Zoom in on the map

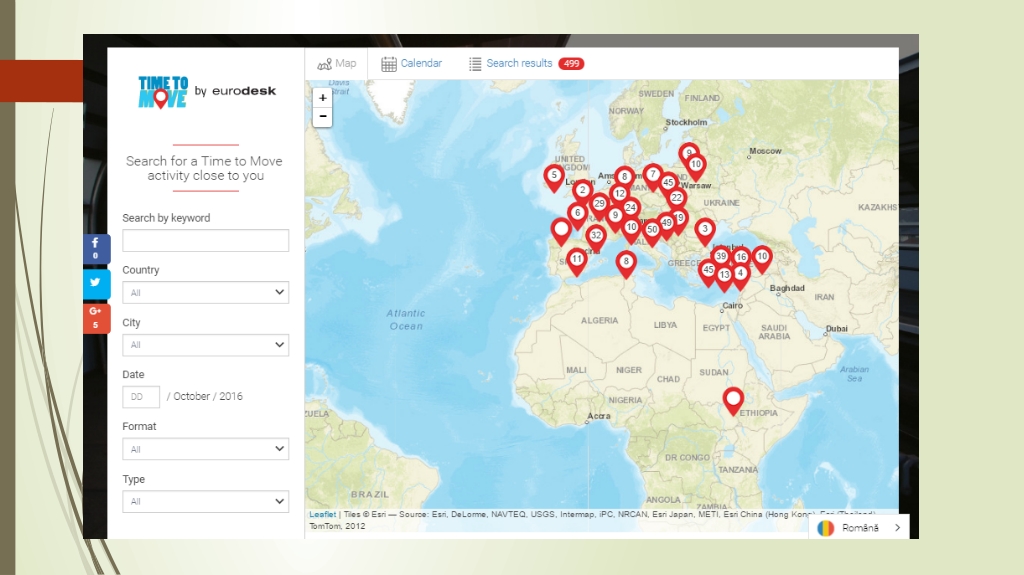click(x=322, y=98)
